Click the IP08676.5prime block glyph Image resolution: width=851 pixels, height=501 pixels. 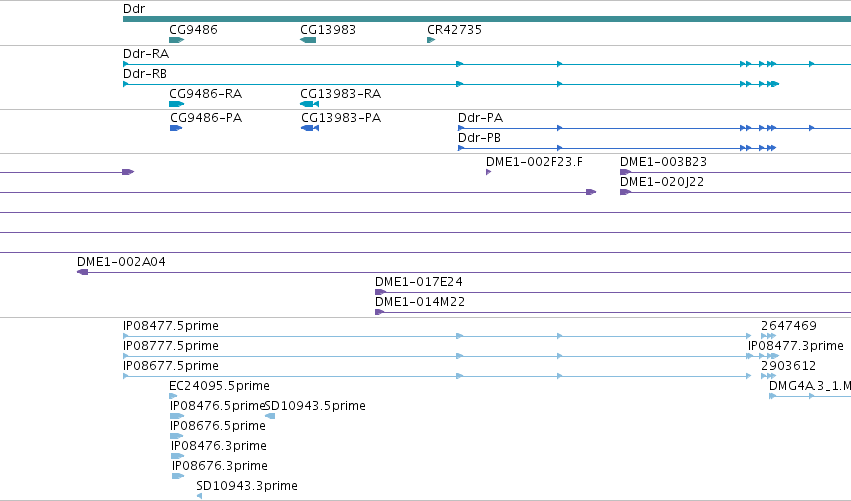(x=176, y=436)
